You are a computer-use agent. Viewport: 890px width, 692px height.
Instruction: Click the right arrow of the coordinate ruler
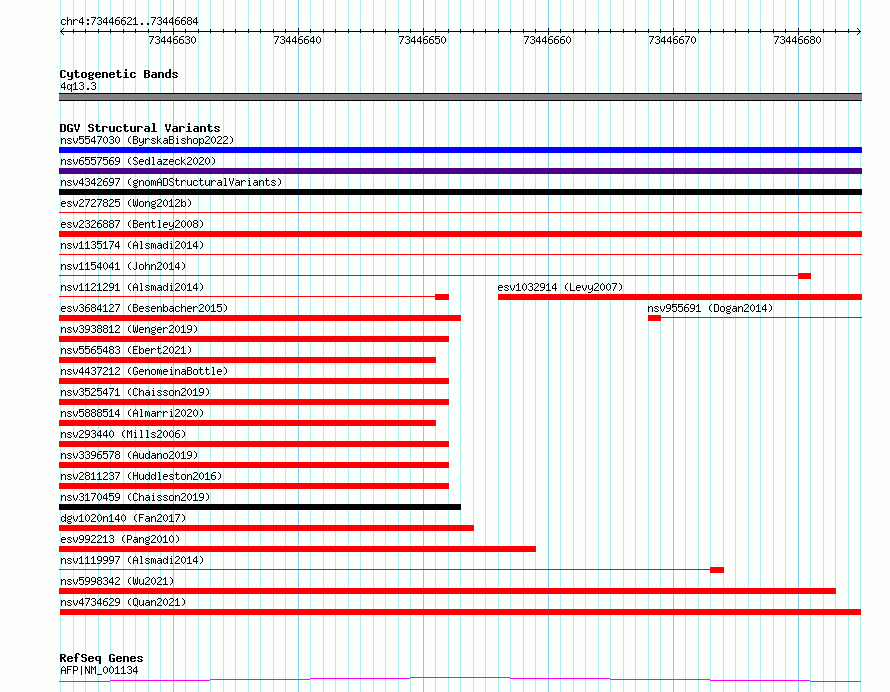pos(859,31)
